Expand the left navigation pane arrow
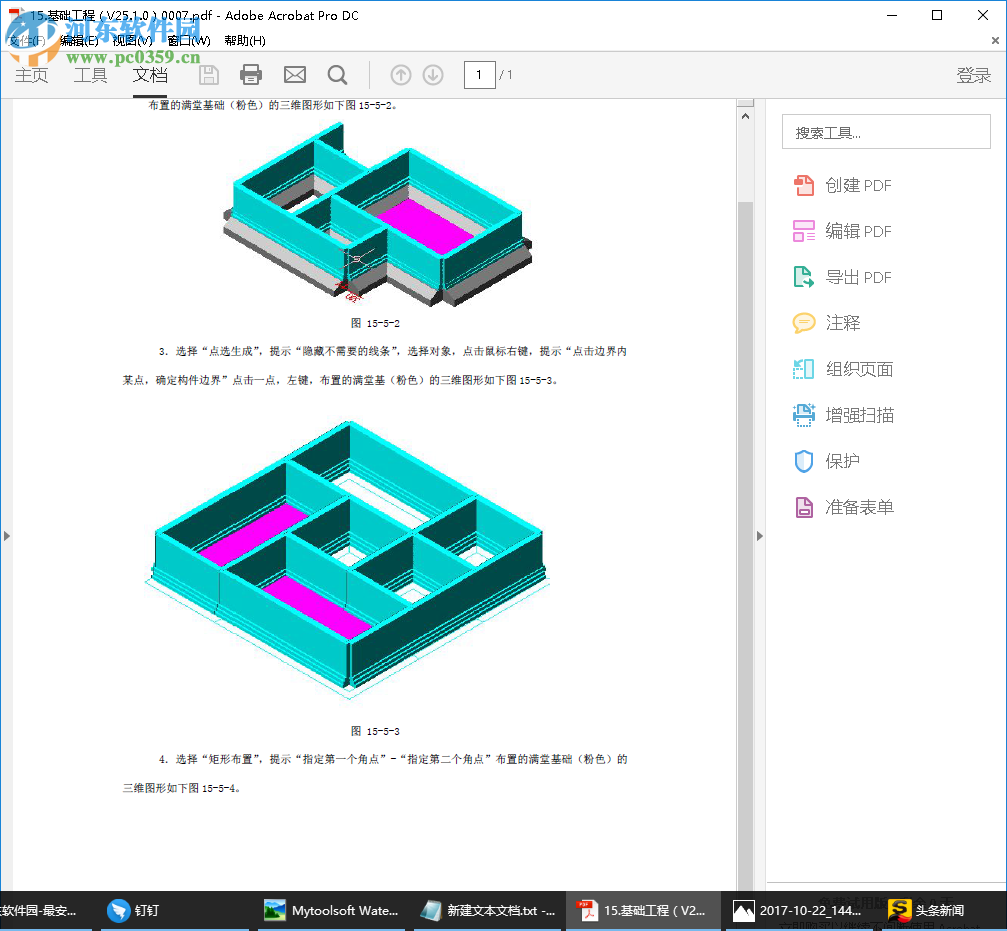This screenshot has height=931, width=1007. [x=6, y=536]
